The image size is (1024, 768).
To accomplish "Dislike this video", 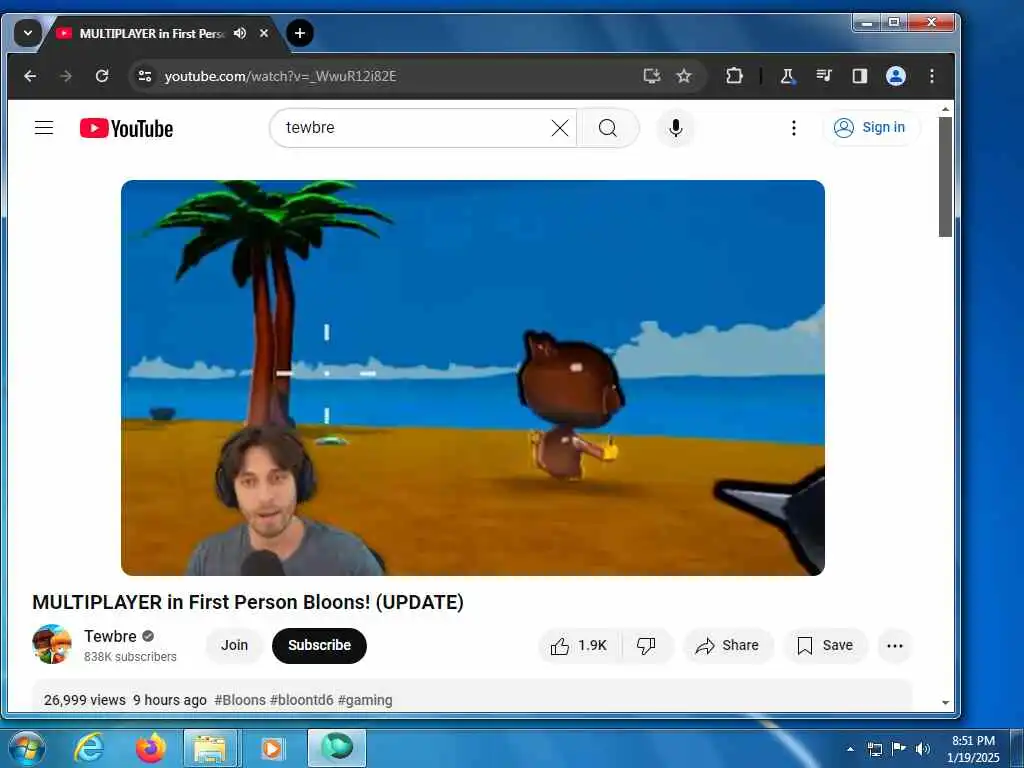I will (x=646, y=646).
